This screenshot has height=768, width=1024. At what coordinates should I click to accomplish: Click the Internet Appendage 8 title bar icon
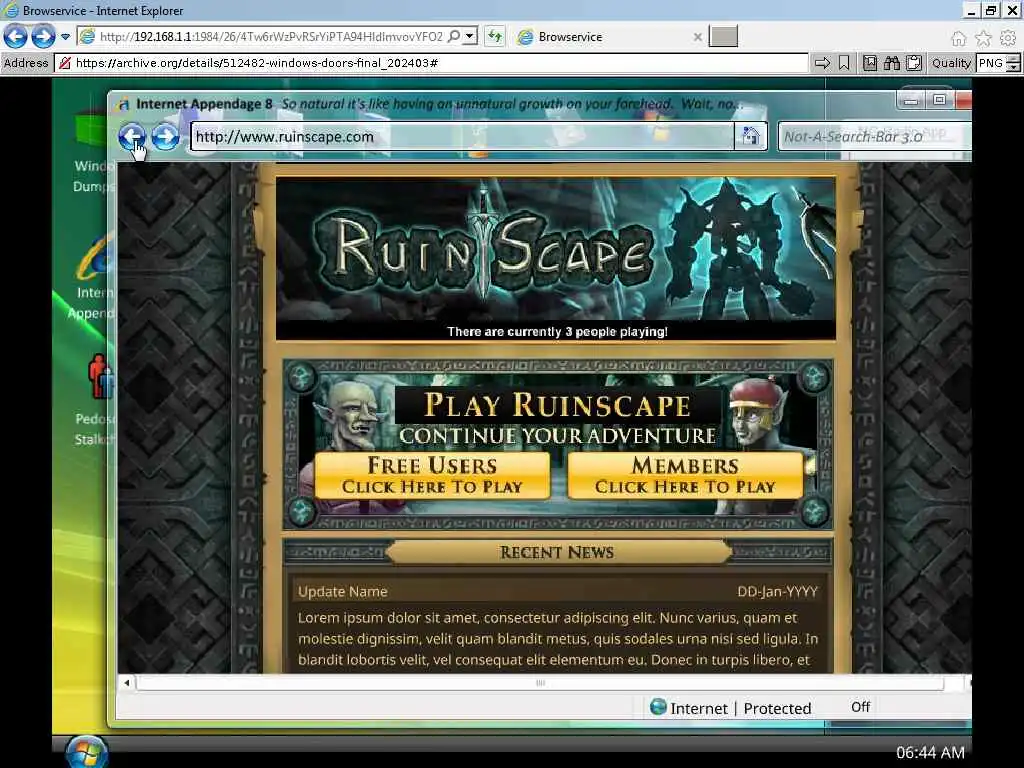(123, 104)
